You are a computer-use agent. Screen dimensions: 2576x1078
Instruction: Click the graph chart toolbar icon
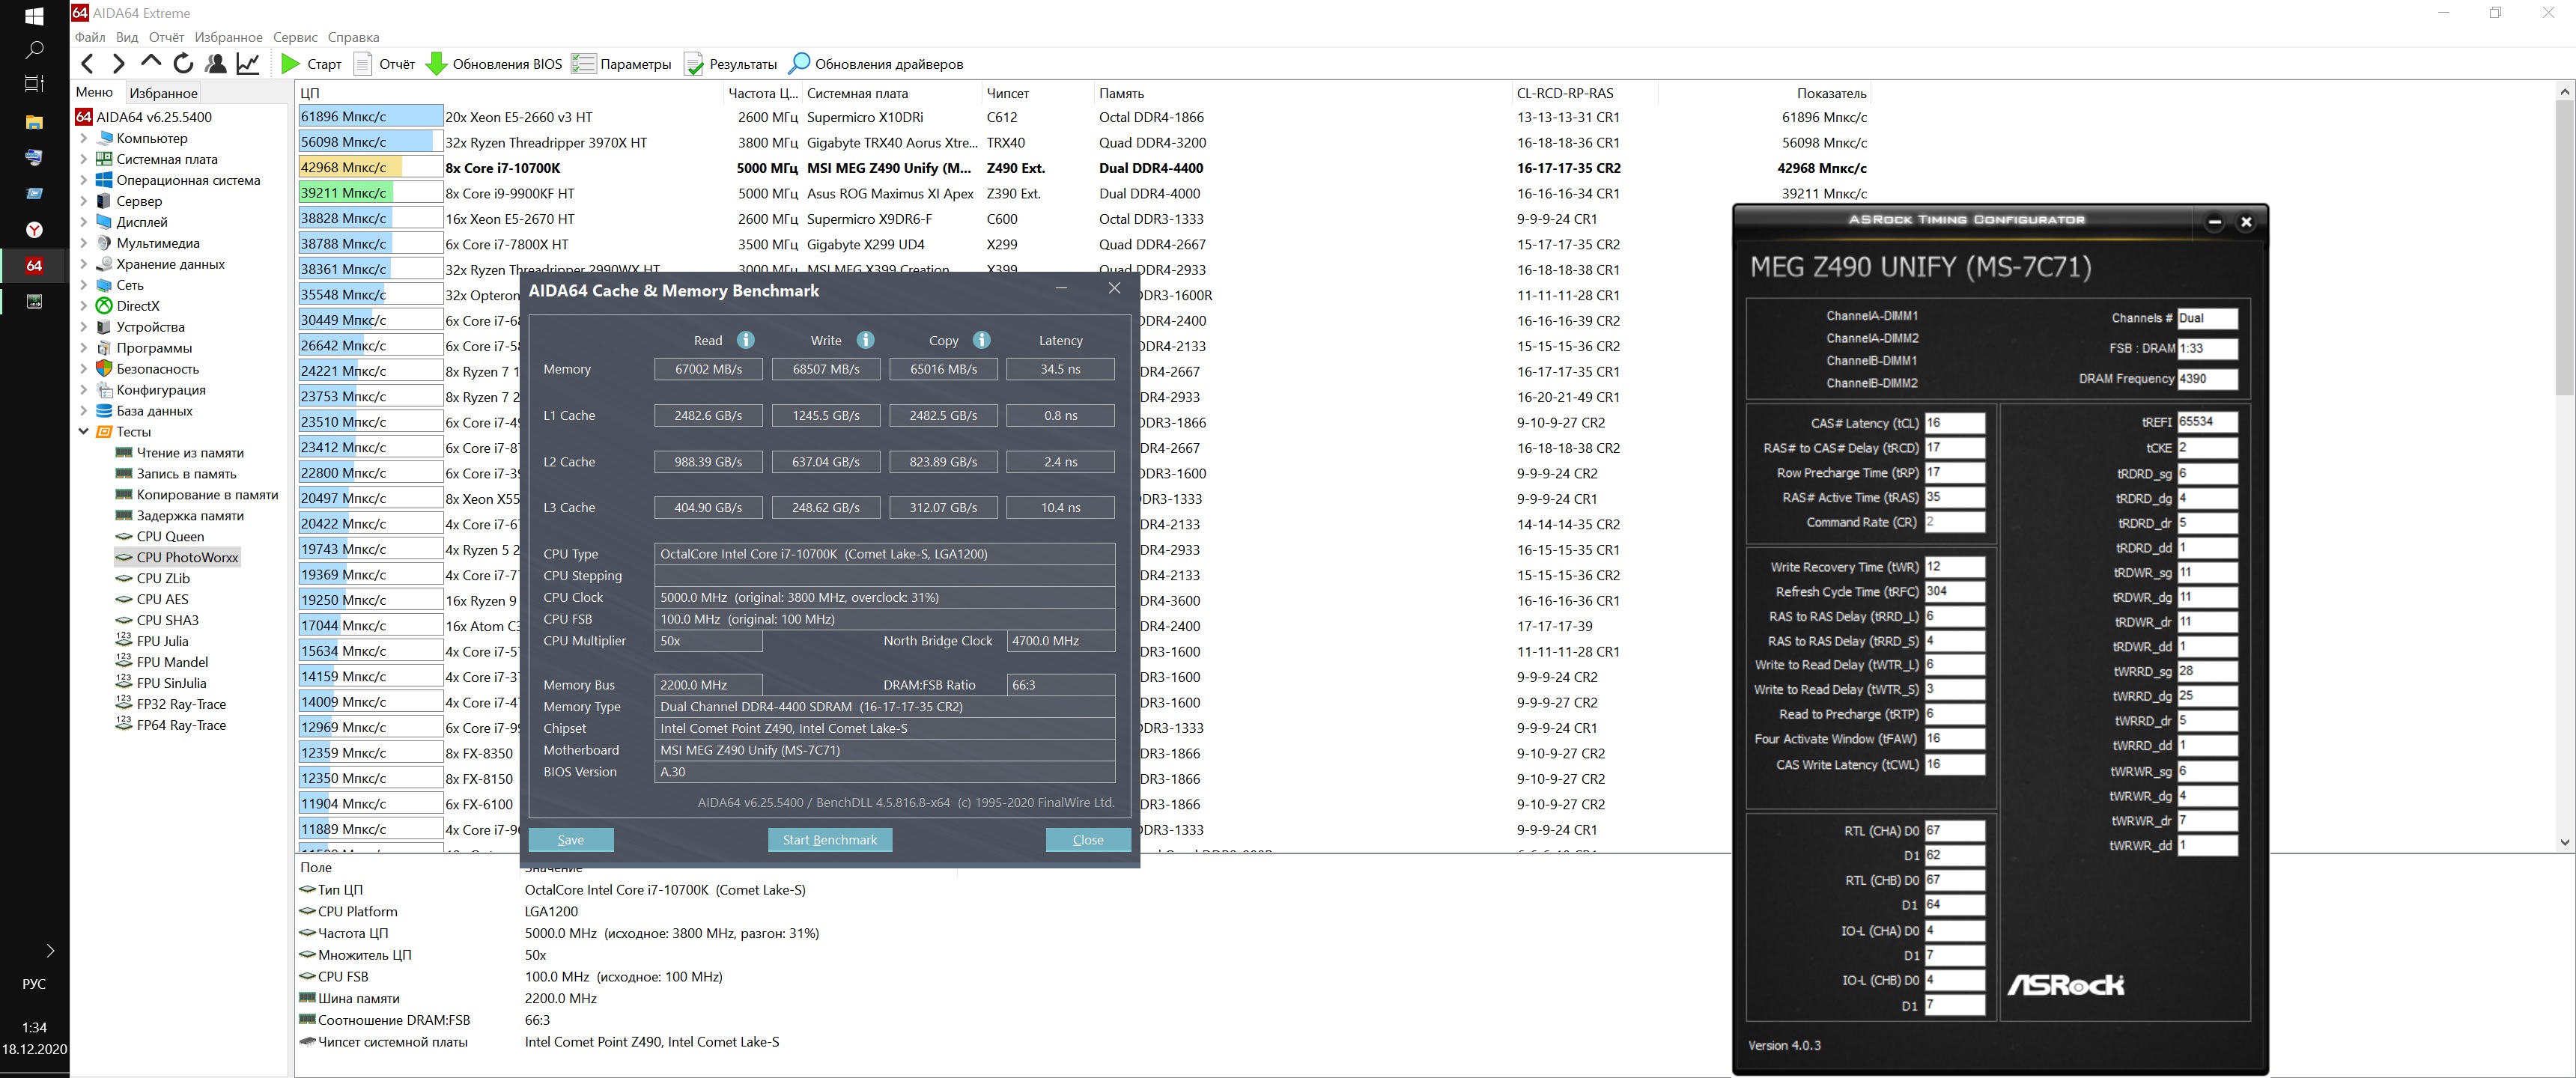coord(248,64)
